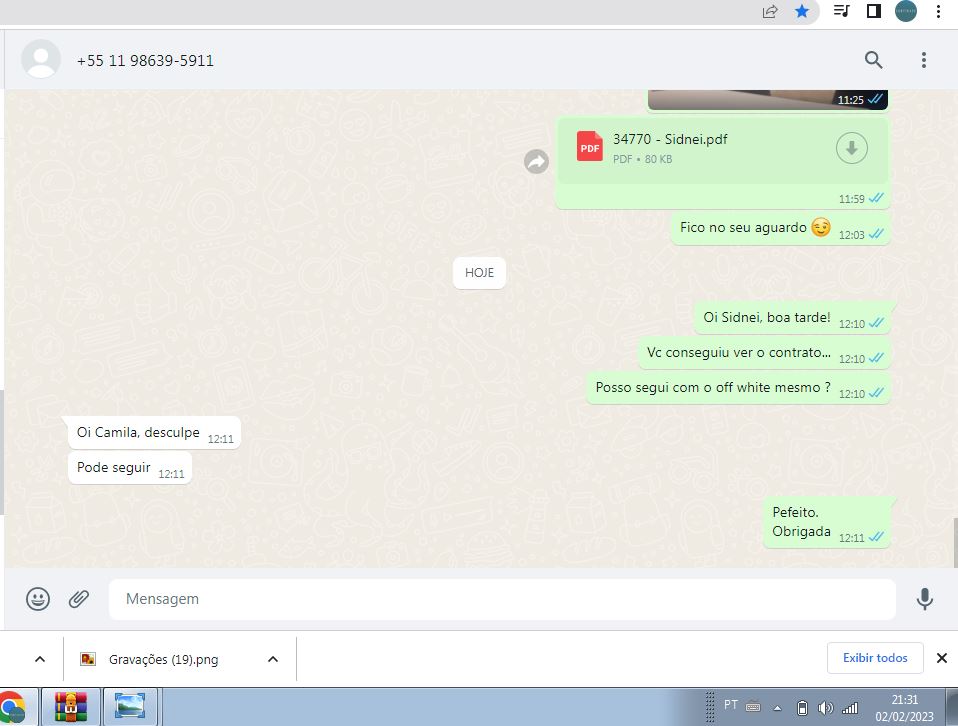Click the HOJE date separator
This screenshot has width=958, height=726.
click(479, 273)
